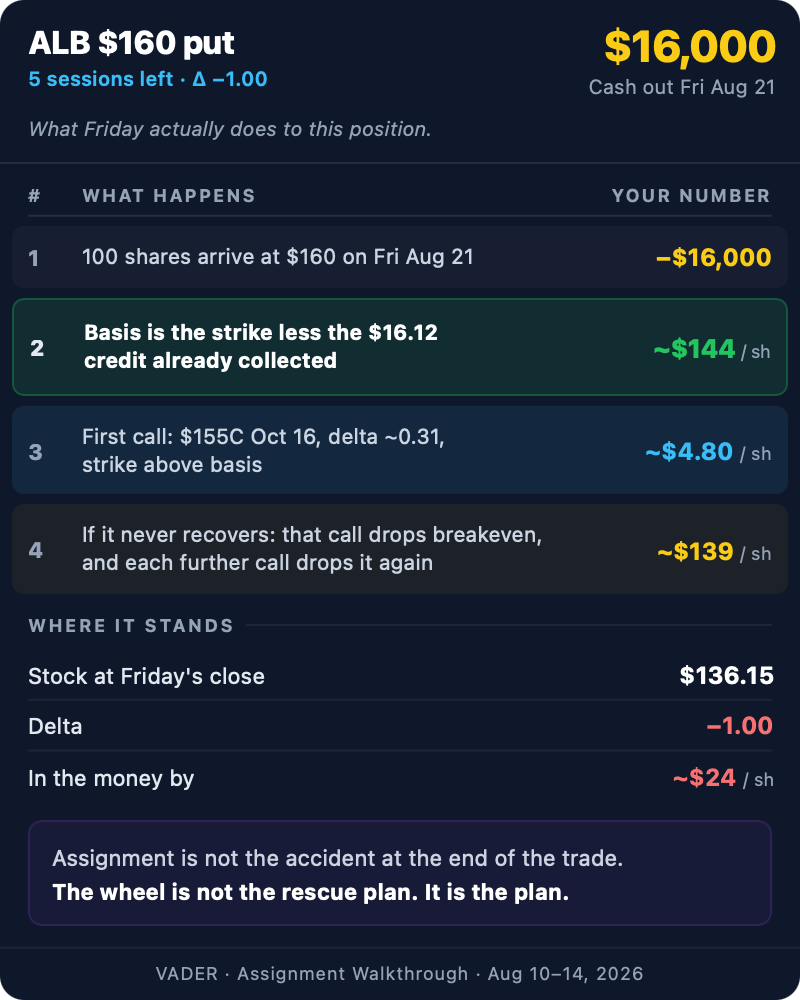Click the ~$139 per share breakeven
The height and width of the screenshot is (1000, 800).
714,552
